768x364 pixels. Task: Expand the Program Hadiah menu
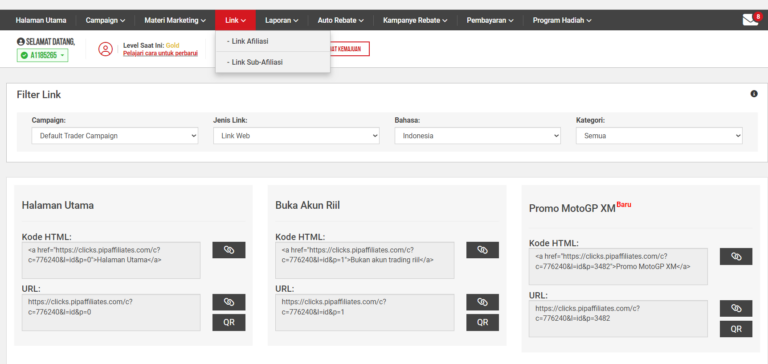(562, 21)
